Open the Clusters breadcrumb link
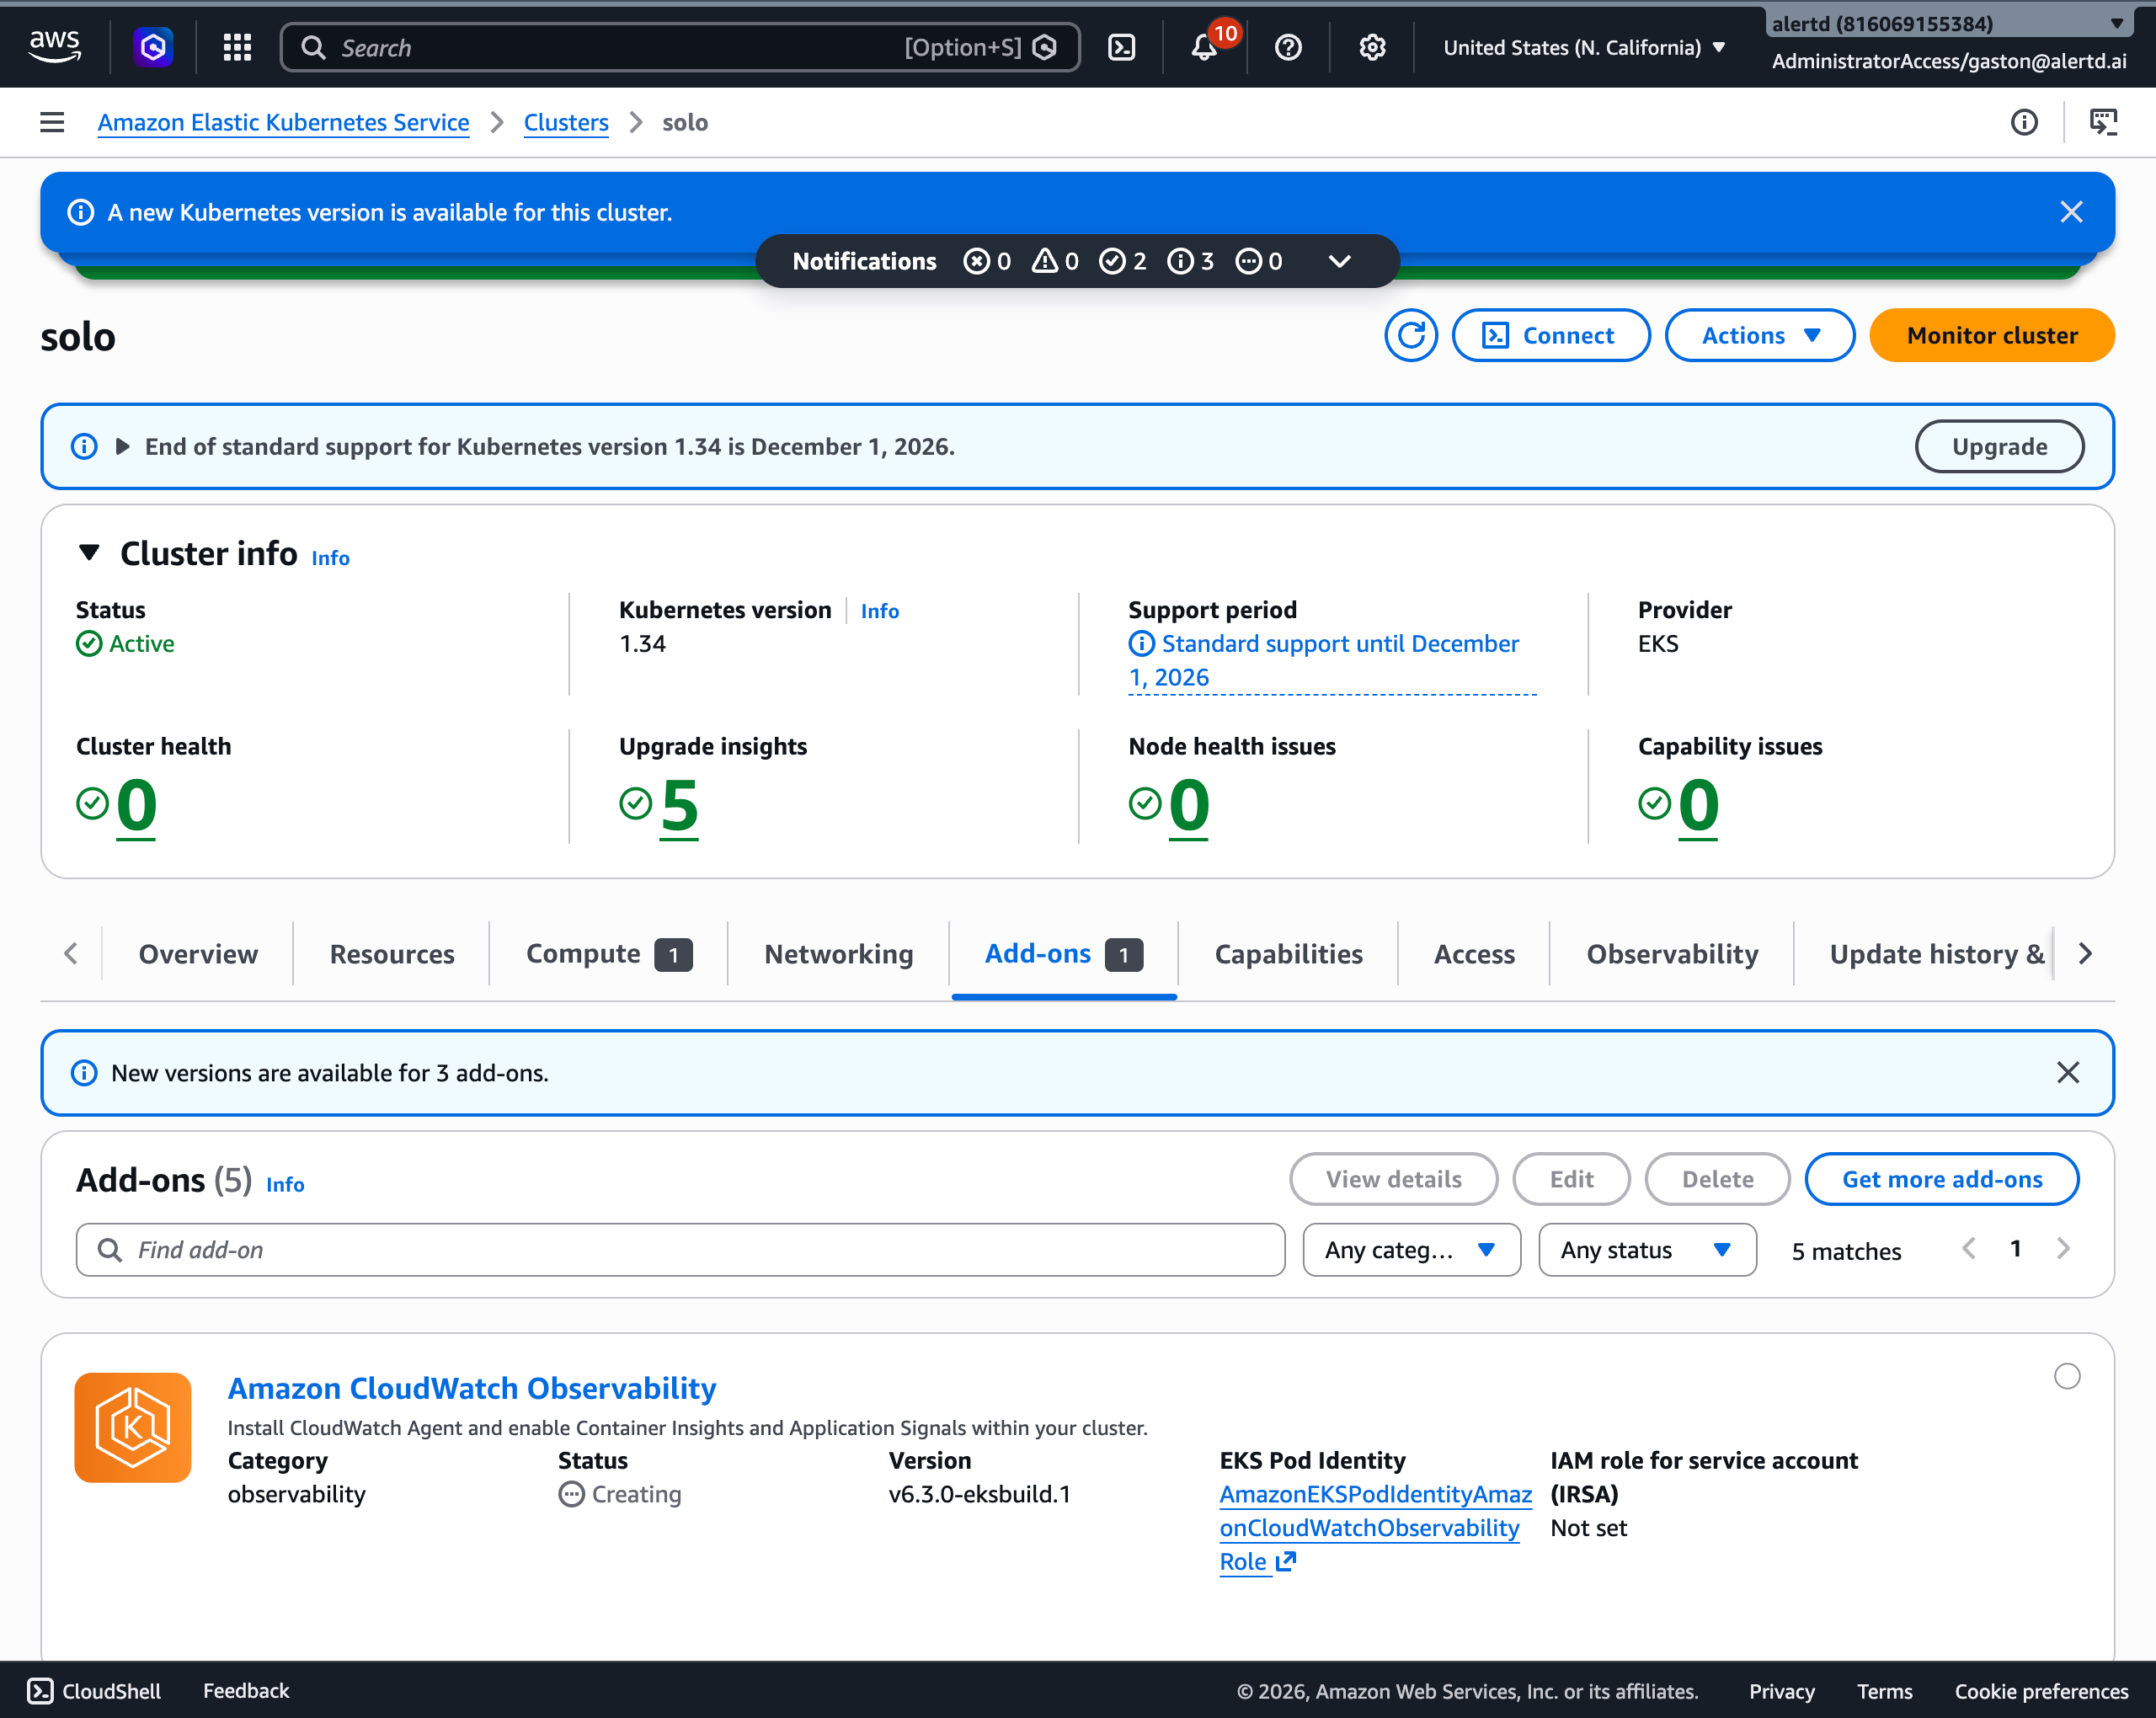 pos(566,122)
